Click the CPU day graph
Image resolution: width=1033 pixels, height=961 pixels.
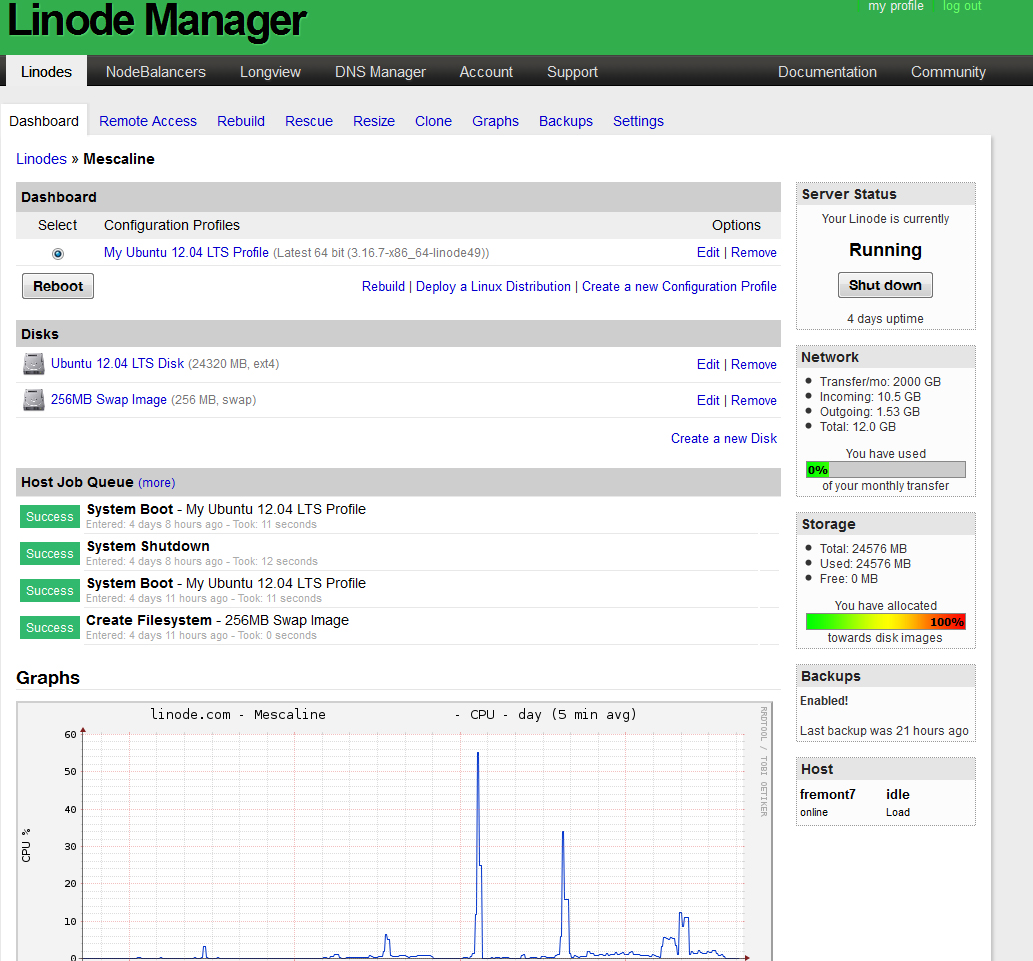[x=394, y=831]
